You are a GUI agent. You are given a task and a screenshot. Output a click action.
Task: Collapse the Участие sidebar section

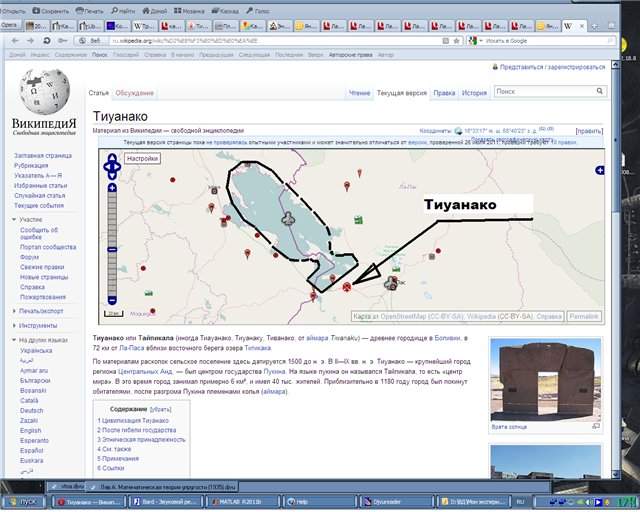click(30, 219)
